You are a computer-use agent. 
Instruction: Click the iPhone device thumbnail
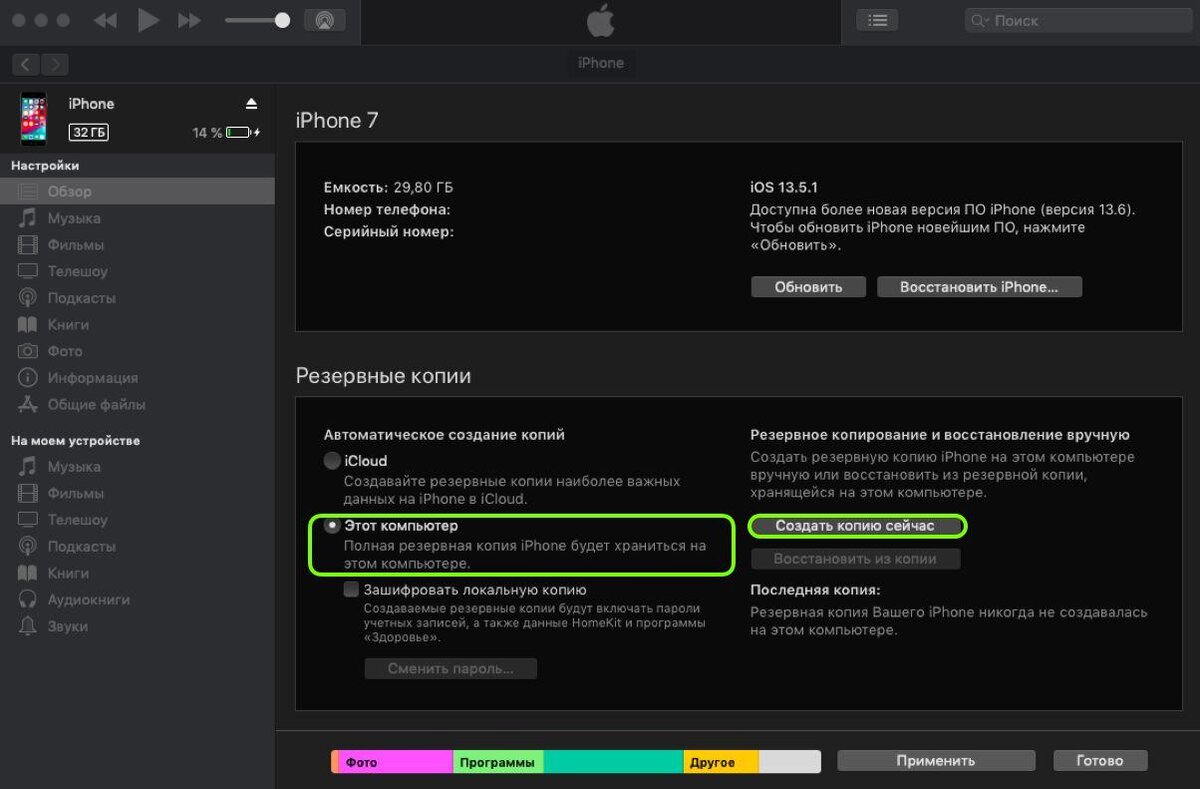point(33,119)
